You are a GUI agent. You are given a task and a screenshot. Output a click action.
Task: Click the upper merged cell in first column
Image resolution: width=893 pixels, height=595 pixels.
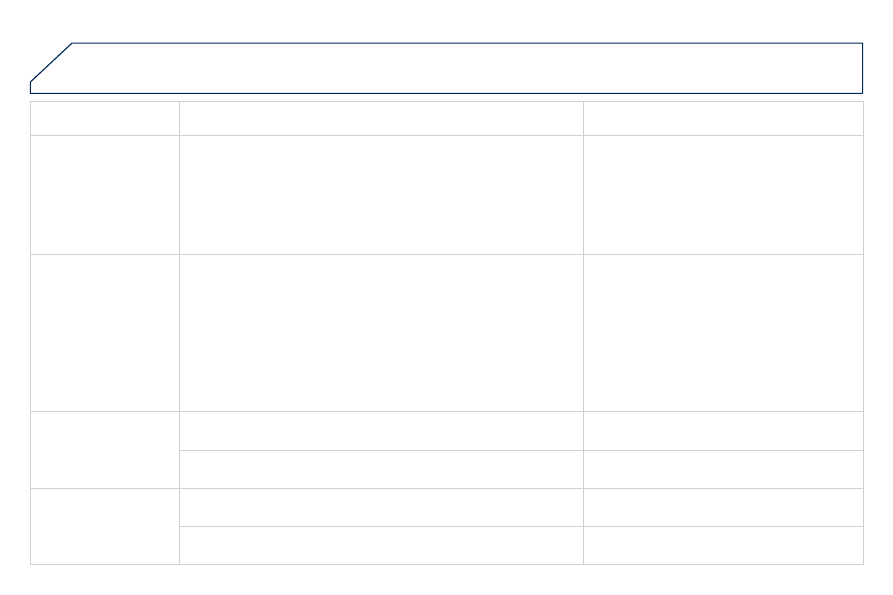[x=105, y=450]
